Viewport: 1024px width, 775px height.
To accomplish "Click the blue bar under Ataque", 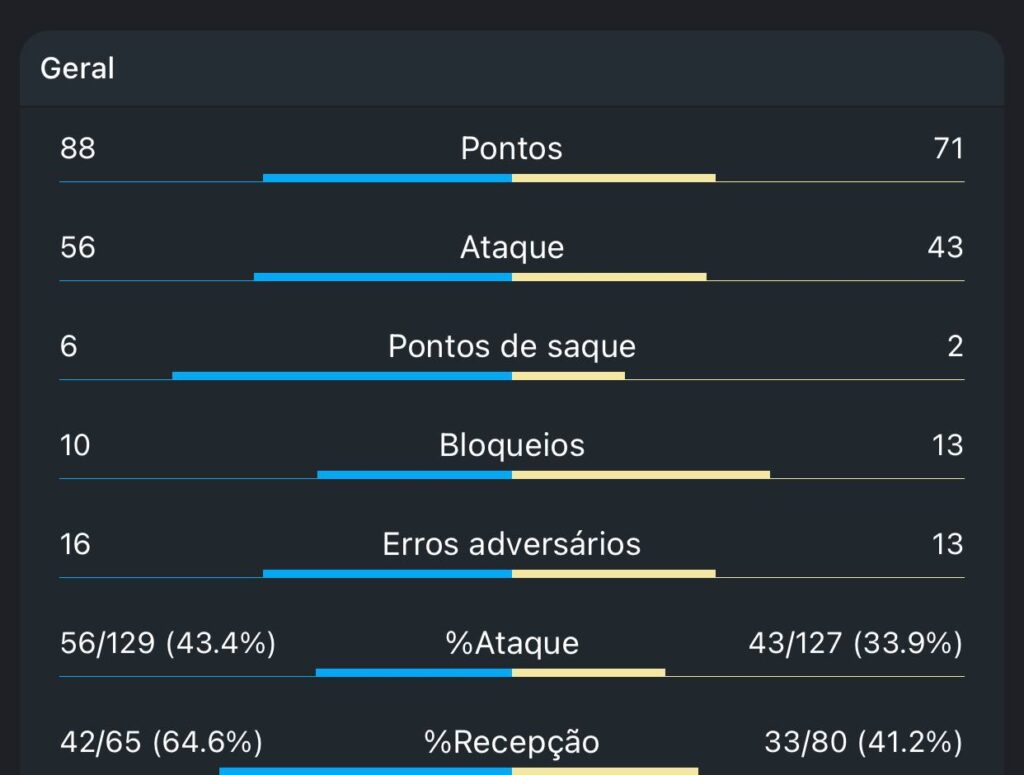I will (383, 277).
